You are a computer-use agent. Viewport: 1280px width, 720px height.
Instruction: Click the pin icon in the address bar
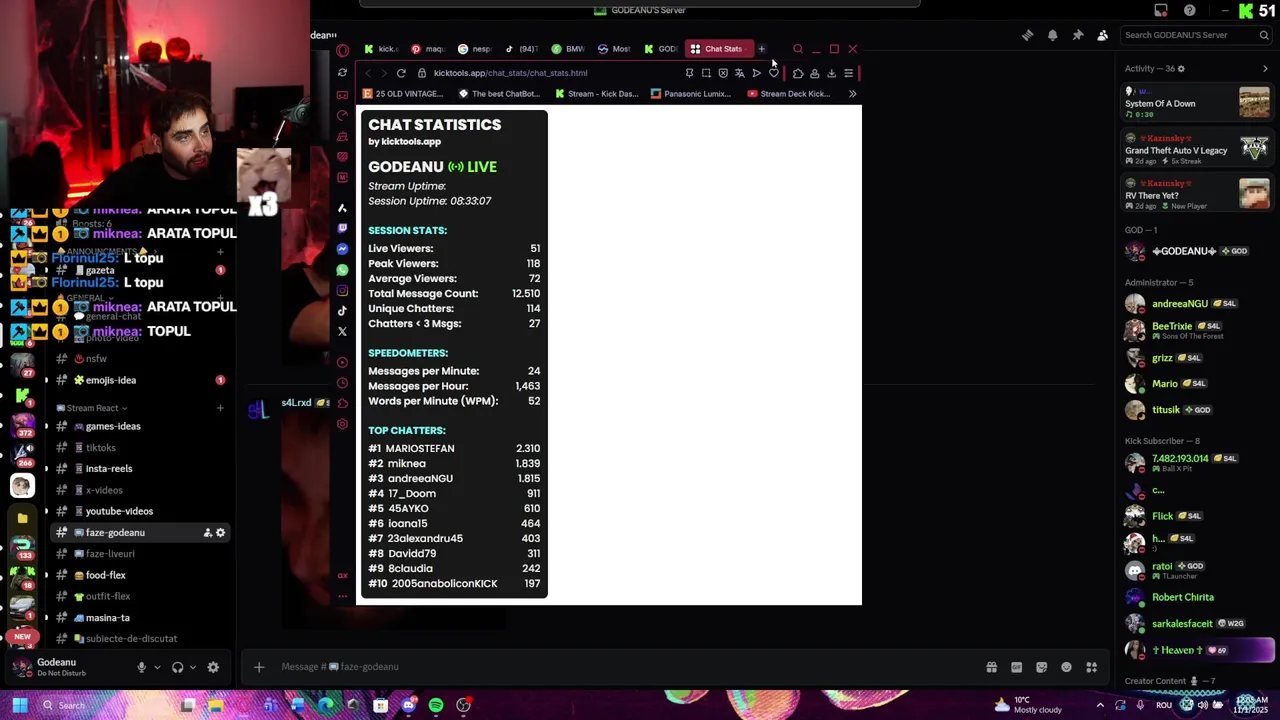pyautogui.click(x=689, y=73)
